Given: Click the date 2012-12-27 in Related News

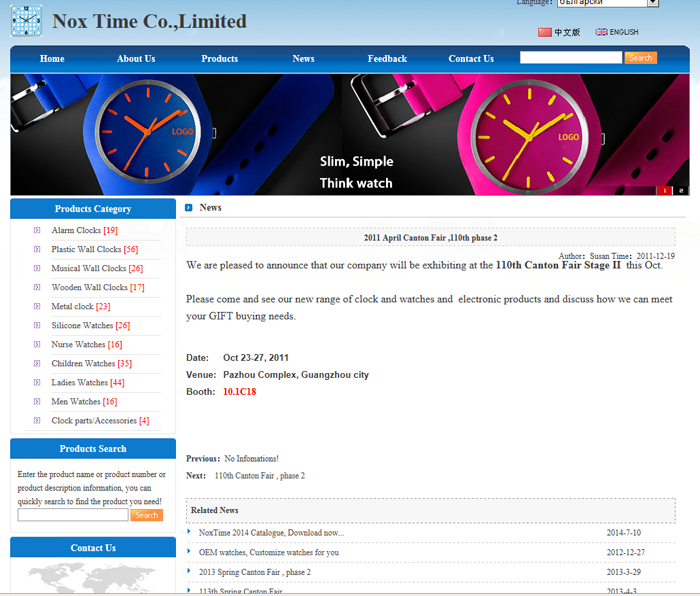Looking at the screenshot, I should [x=625, y=552].
